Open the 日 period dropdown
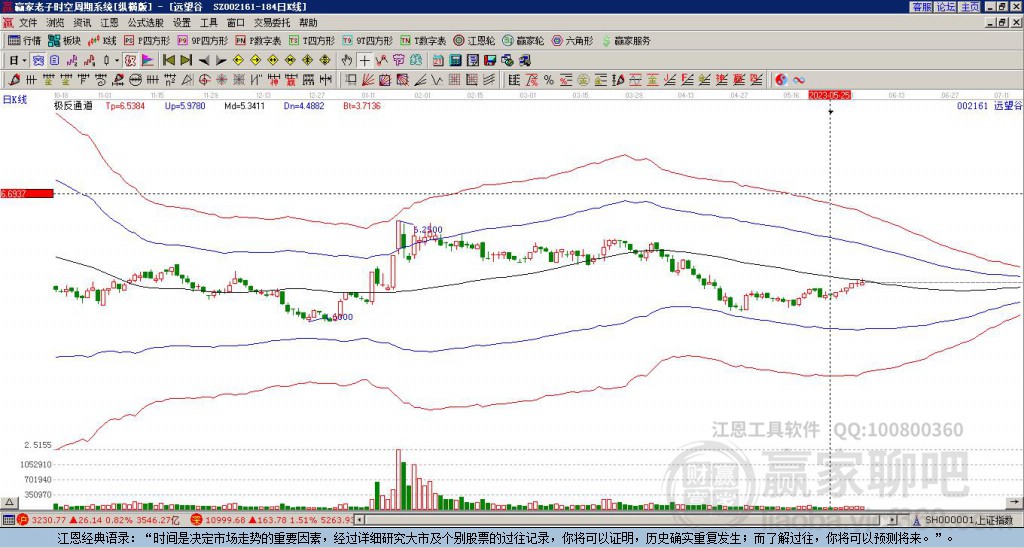The image size is (1024, 548). 18,60
